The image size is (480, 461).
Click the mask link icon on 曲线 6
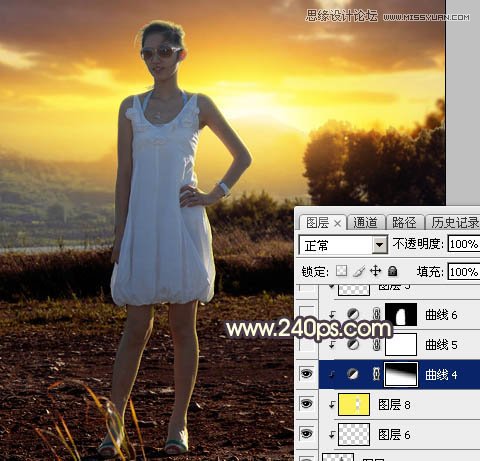coord(376,314)
